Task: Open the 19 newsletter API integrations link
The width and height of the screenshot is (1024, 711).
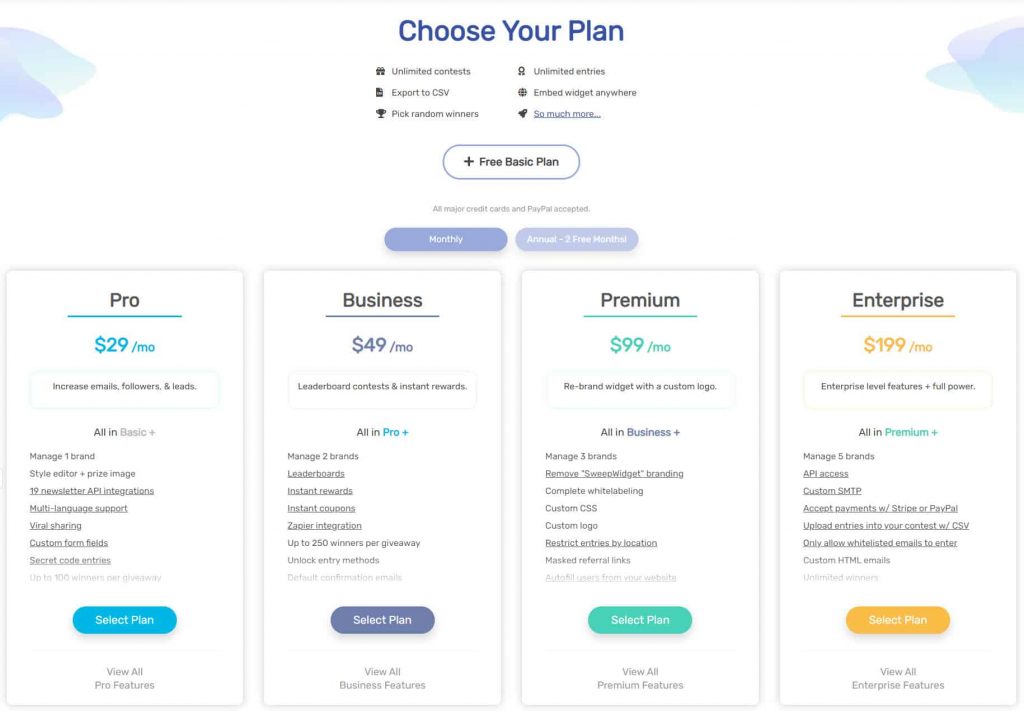Action: coord(92,491)
